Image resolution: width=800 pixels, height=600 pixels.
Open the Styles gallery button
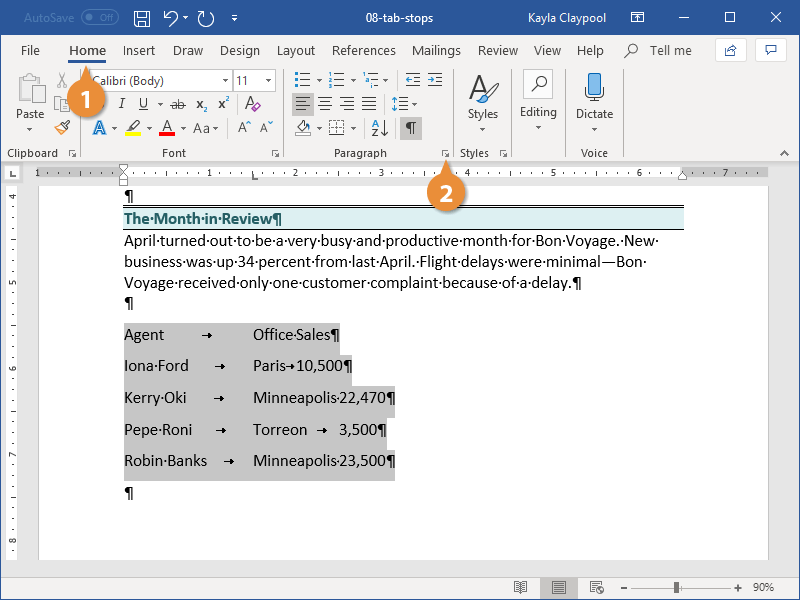point(482,98)
